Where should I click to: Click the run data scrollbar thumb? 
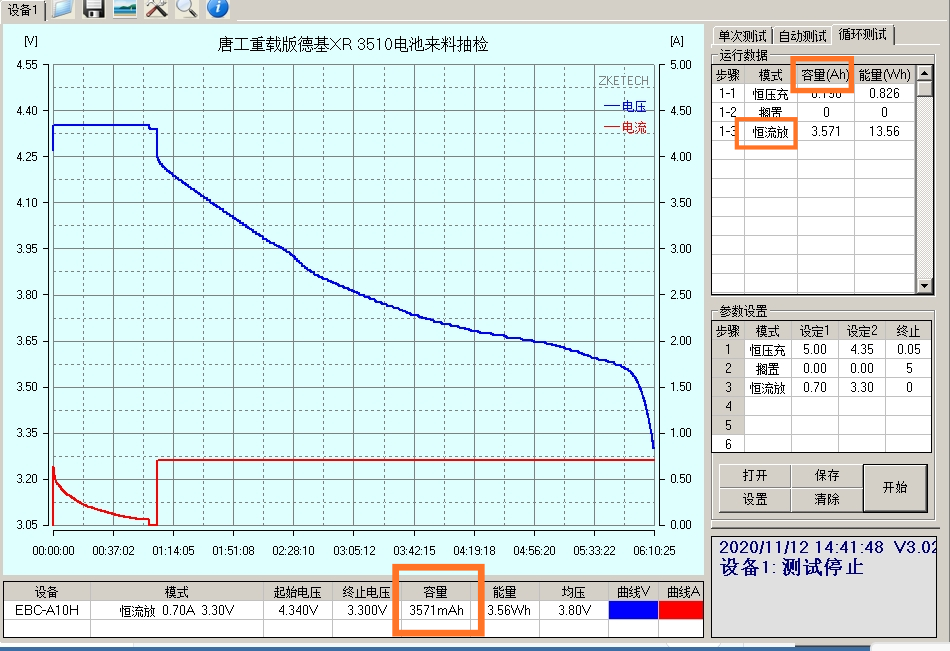click(x=925, y=88)
